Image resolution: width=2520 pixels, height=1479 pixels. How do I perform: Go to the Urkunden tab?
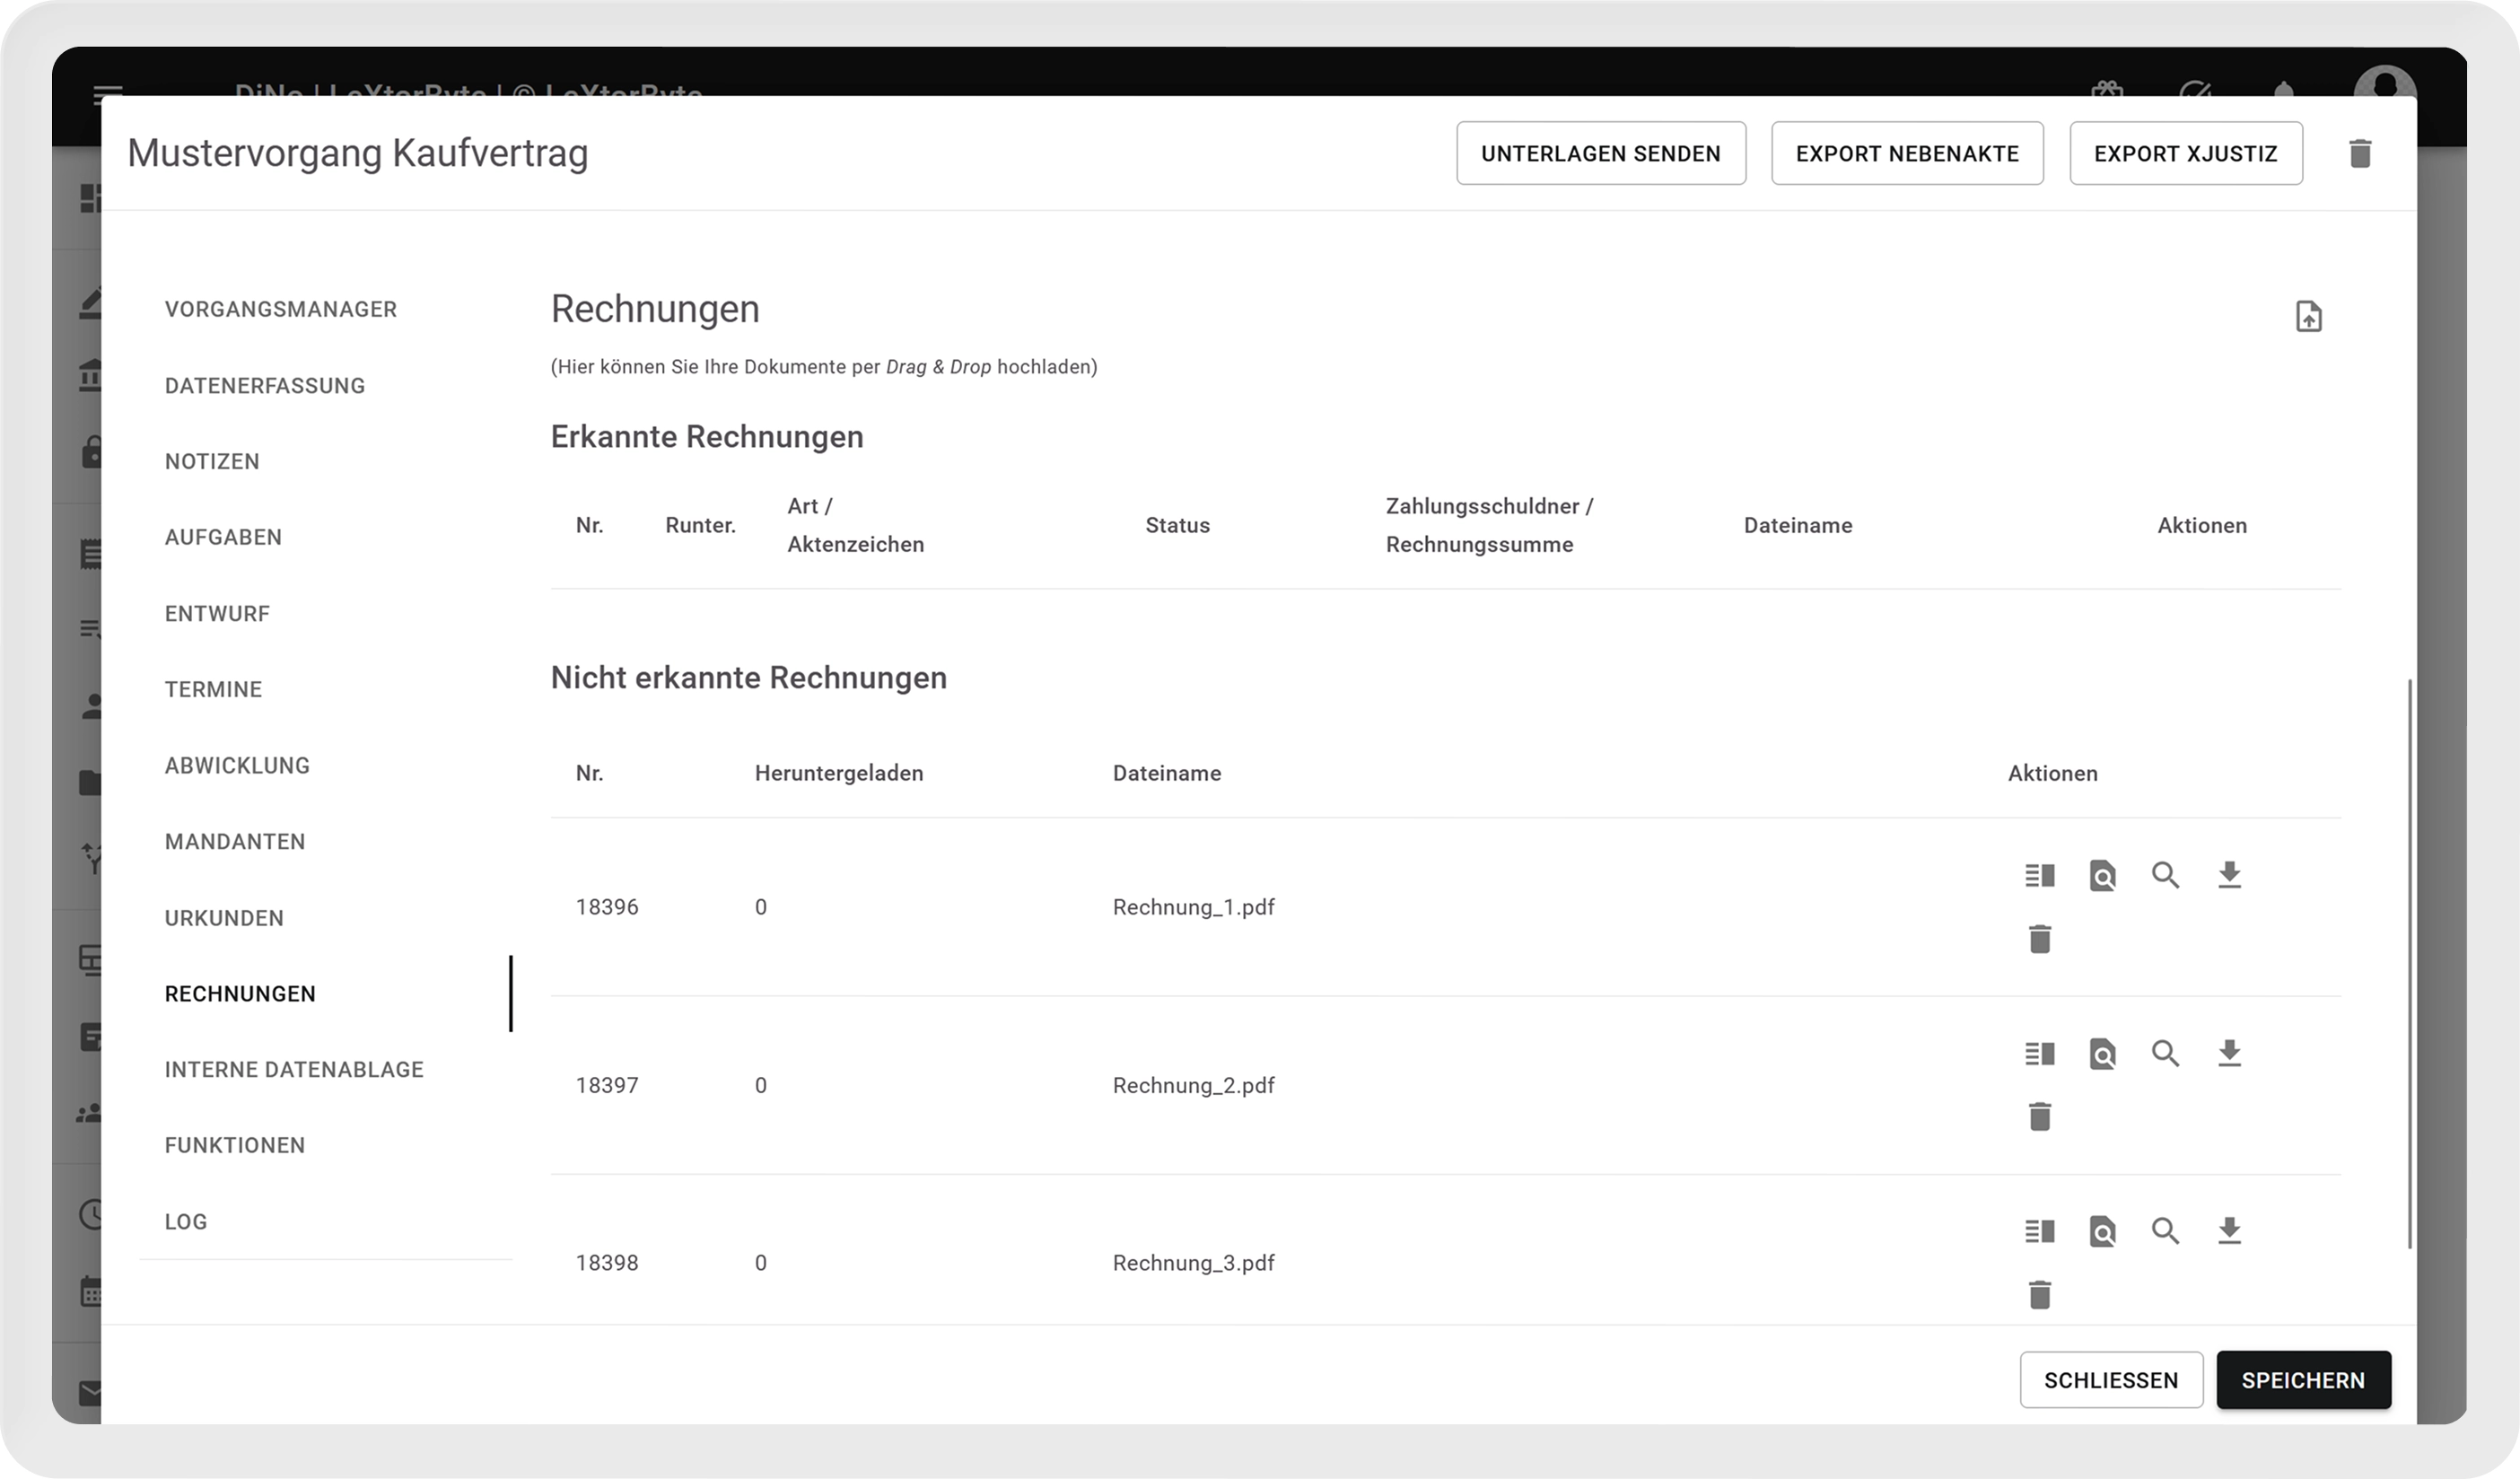click(x=224, y=918)
